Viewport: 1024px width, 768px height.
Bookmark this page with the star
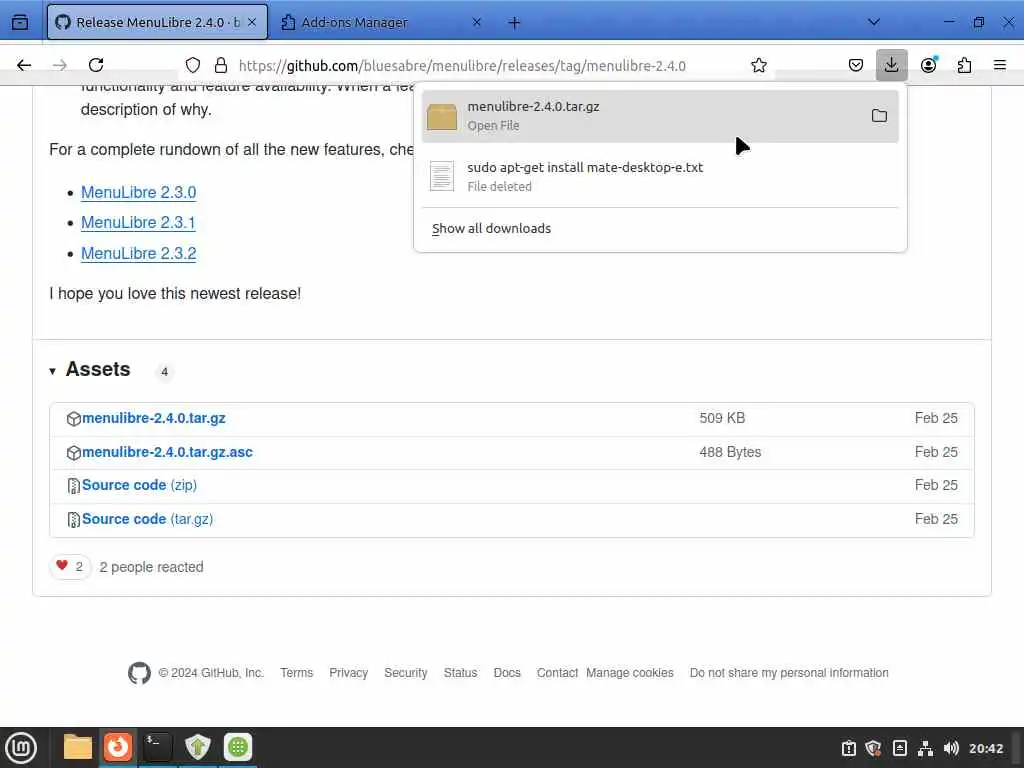click(758, 65)
